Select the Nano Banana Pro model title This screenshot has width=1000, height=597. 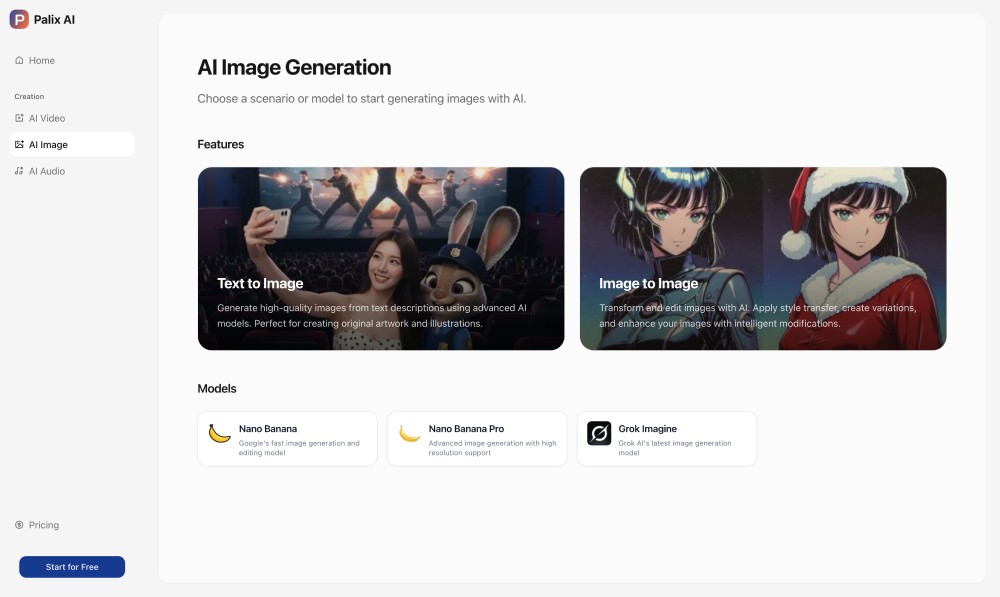point(465,429)
